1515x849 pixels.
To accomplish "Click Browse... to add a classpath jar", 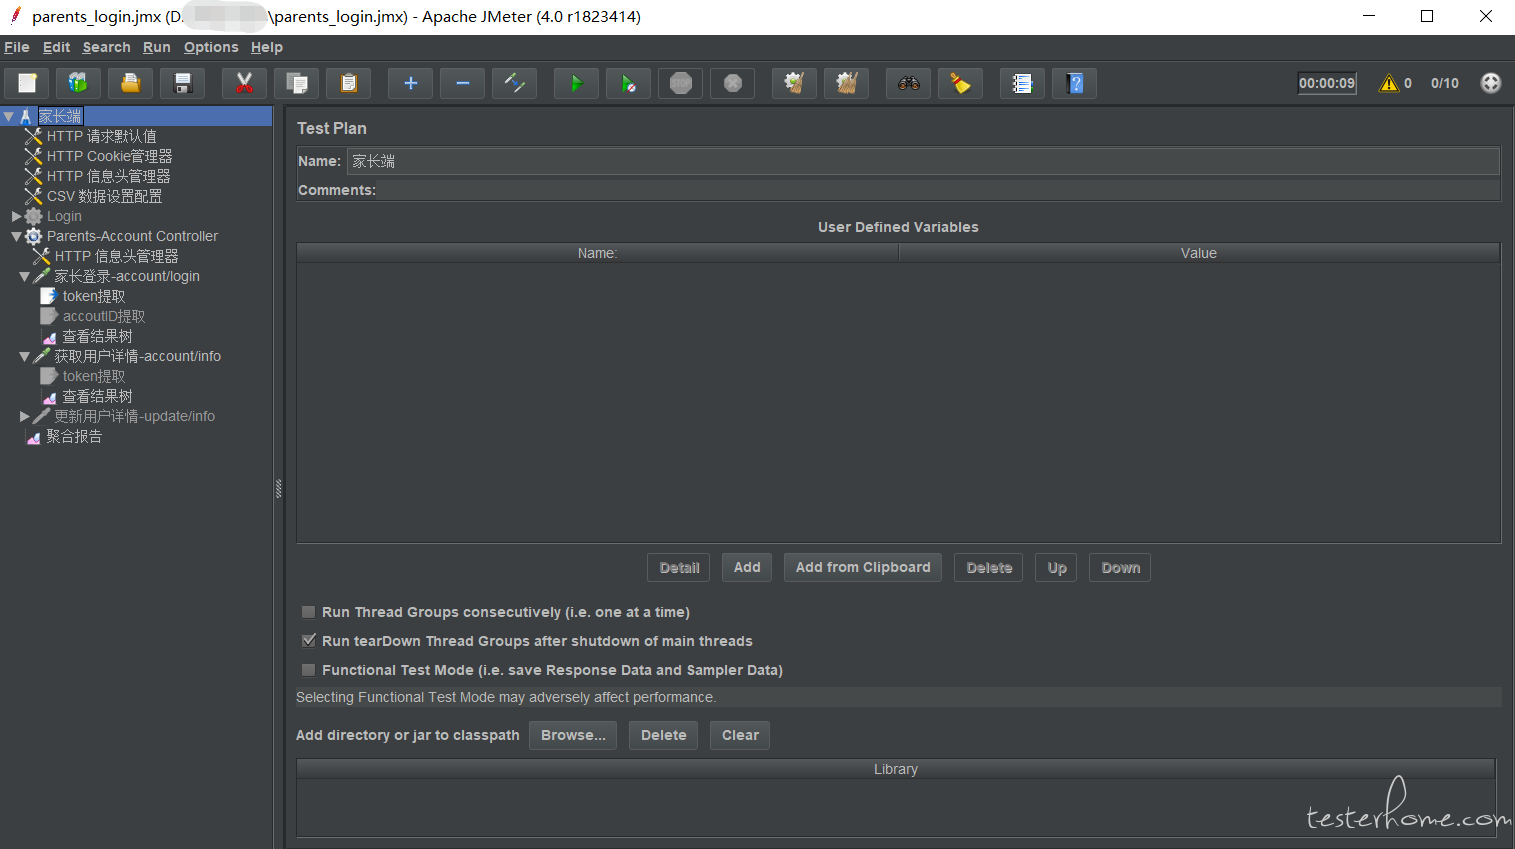I will point(573,735).
